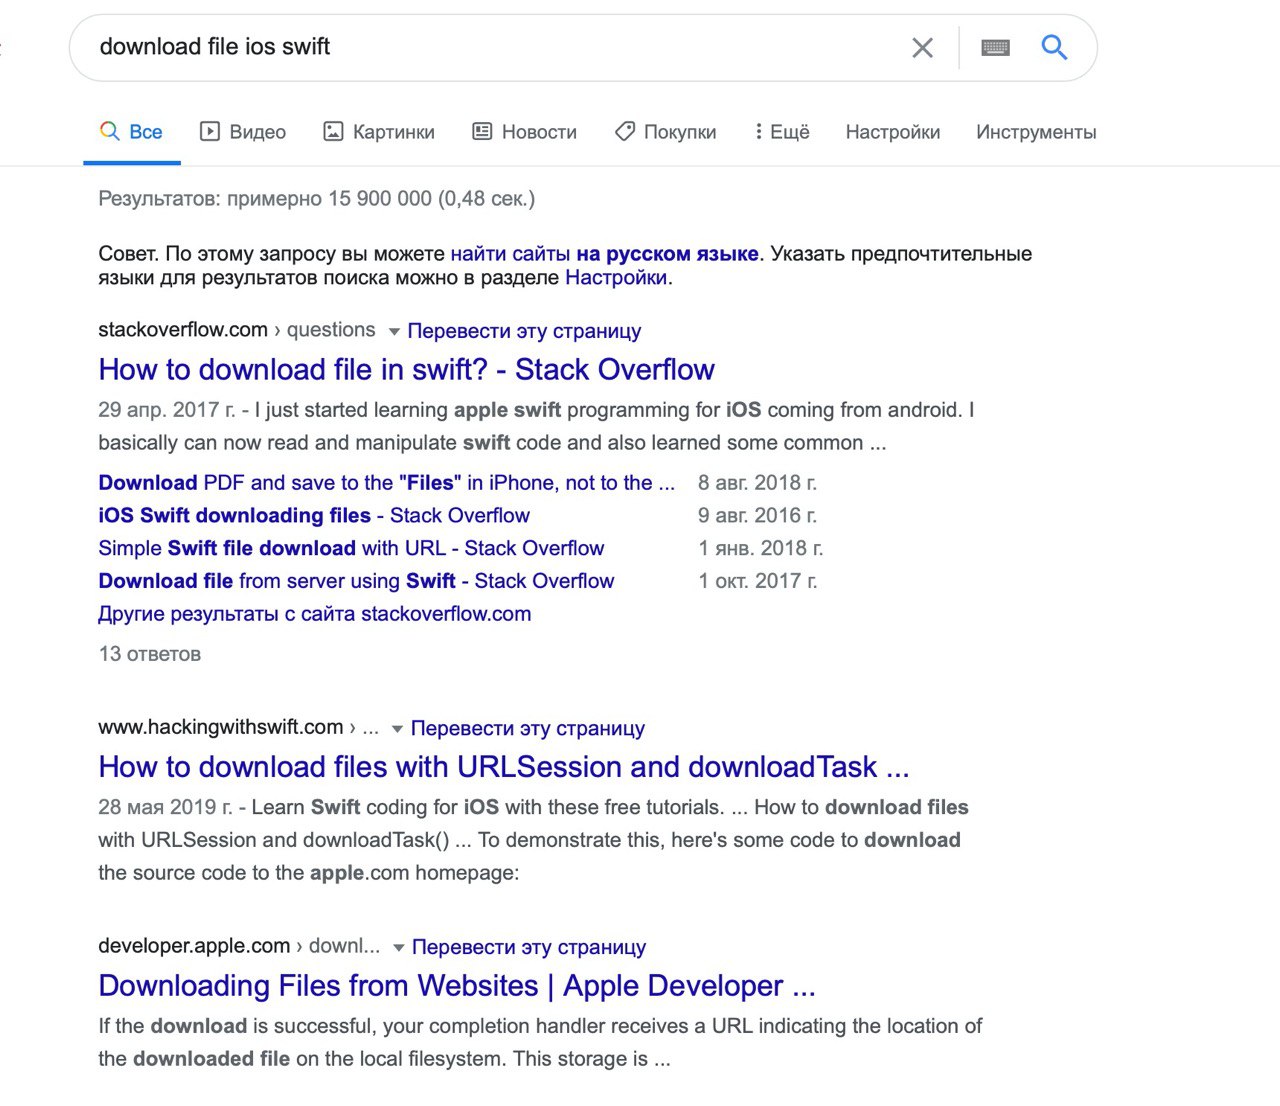This screenshot has height=1106, width=1280.
Task: Expand the stackoverflow.com result dropdown arrow
Action: click(394, 331)
